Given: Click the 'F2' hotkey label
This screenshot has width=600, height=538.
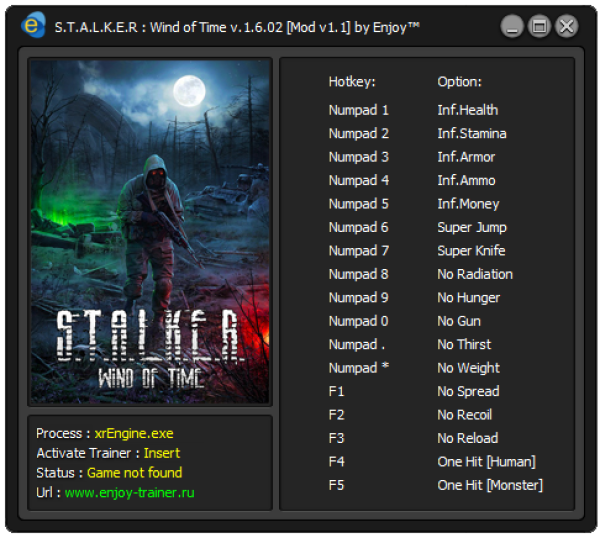Looking at the screenshot, I should [x=336, y=415].
